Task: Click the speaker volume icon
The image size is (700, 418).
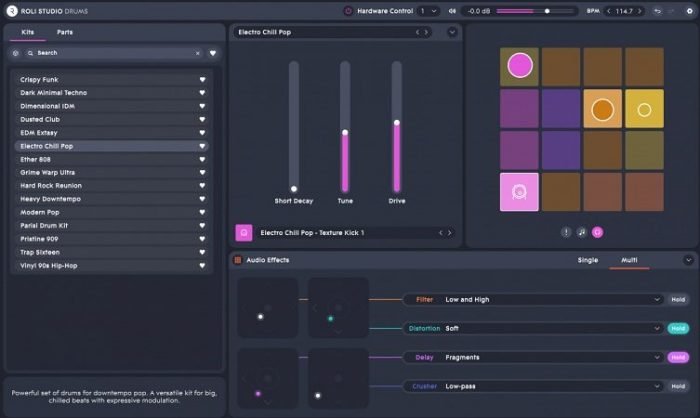Action: [x=452, y=11]
